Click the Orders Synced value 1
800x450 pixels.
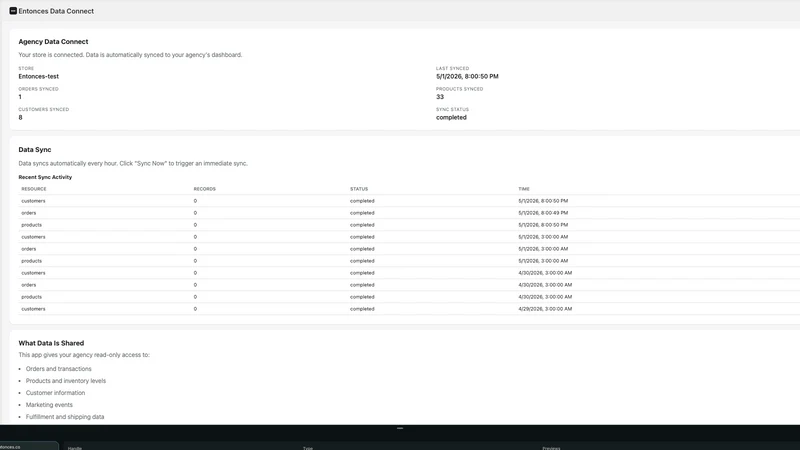point(20,97)
